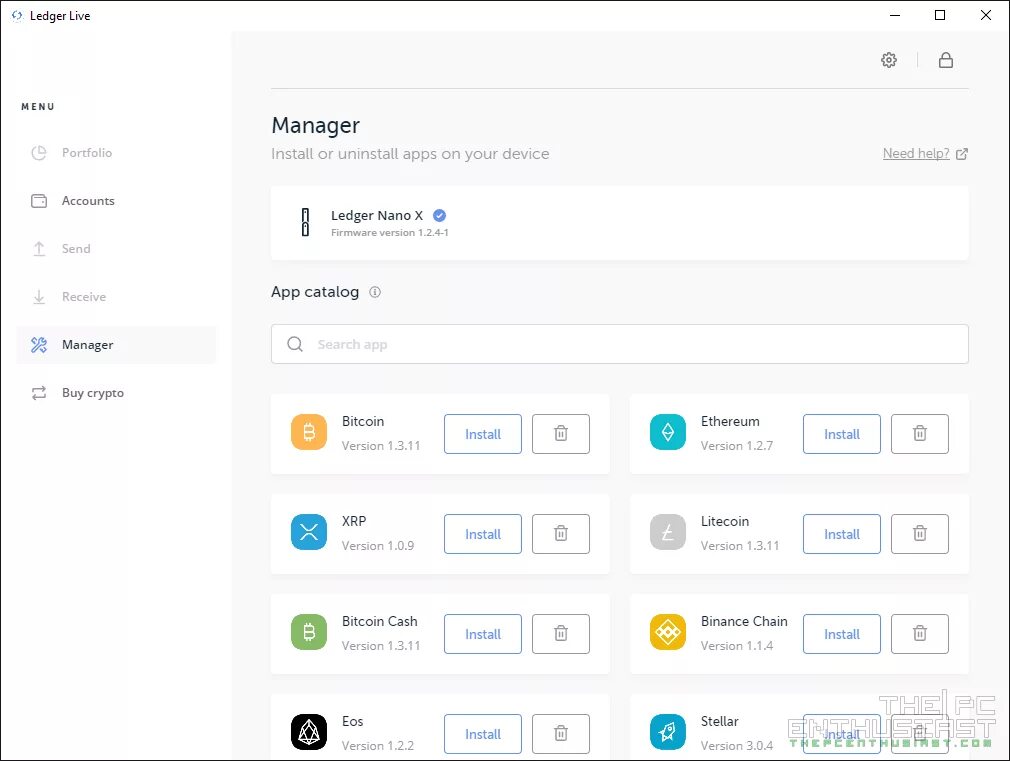This screenshot has height=761, width=1010.
Task: Install the Bitcoin Cash app
Action: tap(482, 634)
